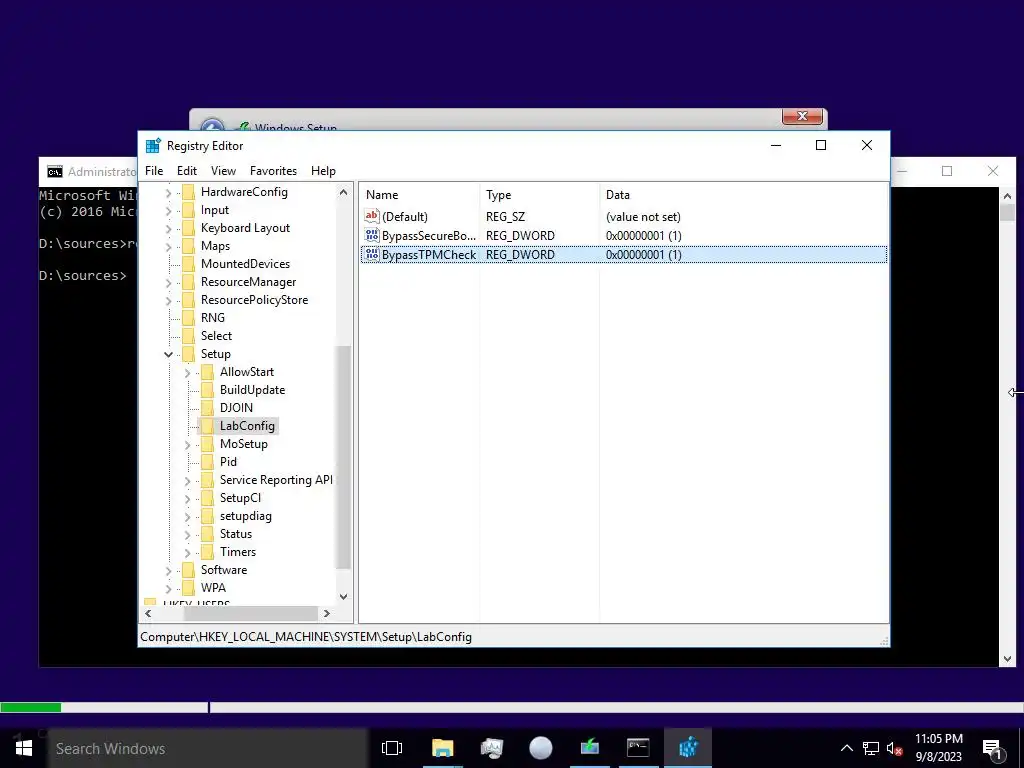Expand the Service Reporting API subkey
1024x768 pixels.
click(187, 480)
